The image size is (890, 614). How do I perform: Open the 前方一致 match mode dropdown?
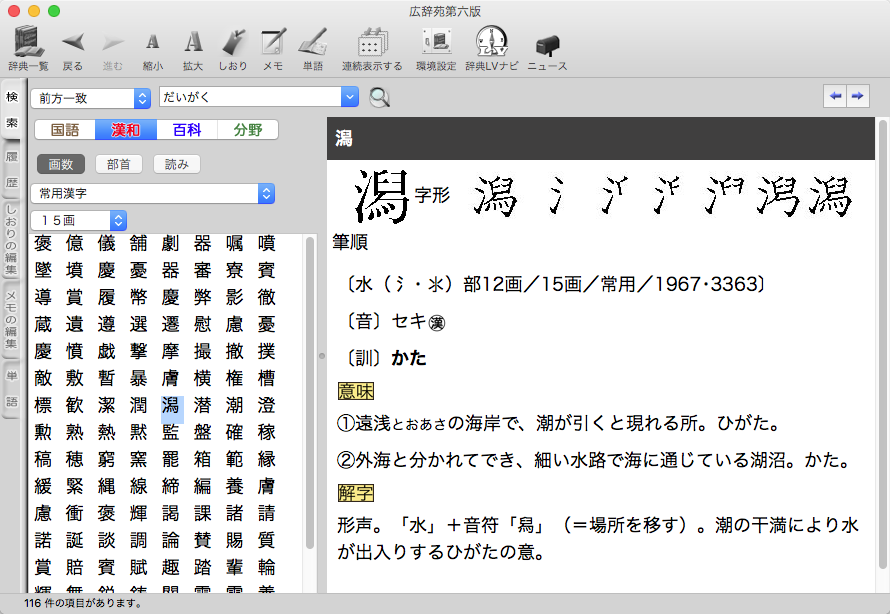click(91, 98)
